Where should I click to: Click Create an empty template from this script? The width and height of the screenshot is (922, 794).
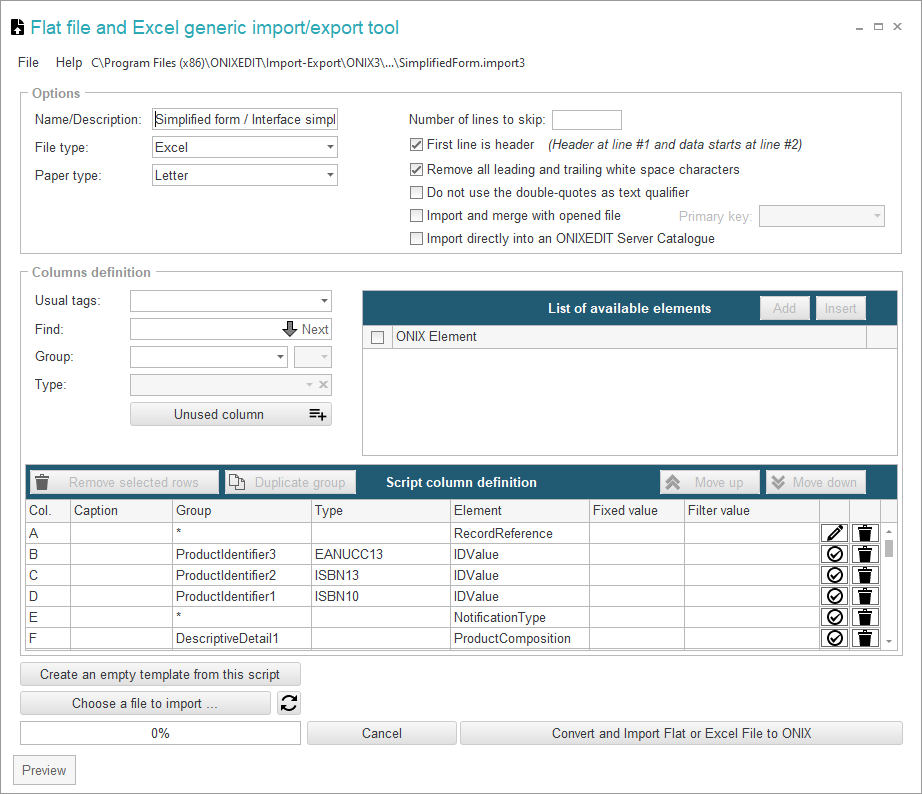(160, 674)
